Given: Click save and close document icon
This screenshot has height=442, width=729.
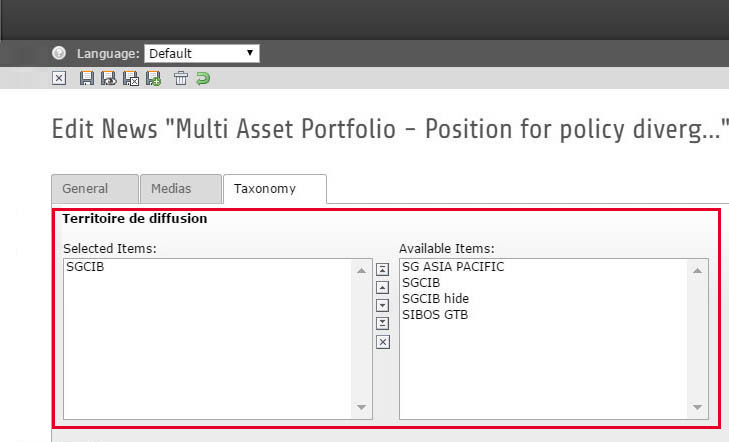Looking at the screenshot, I should point(131,78).
